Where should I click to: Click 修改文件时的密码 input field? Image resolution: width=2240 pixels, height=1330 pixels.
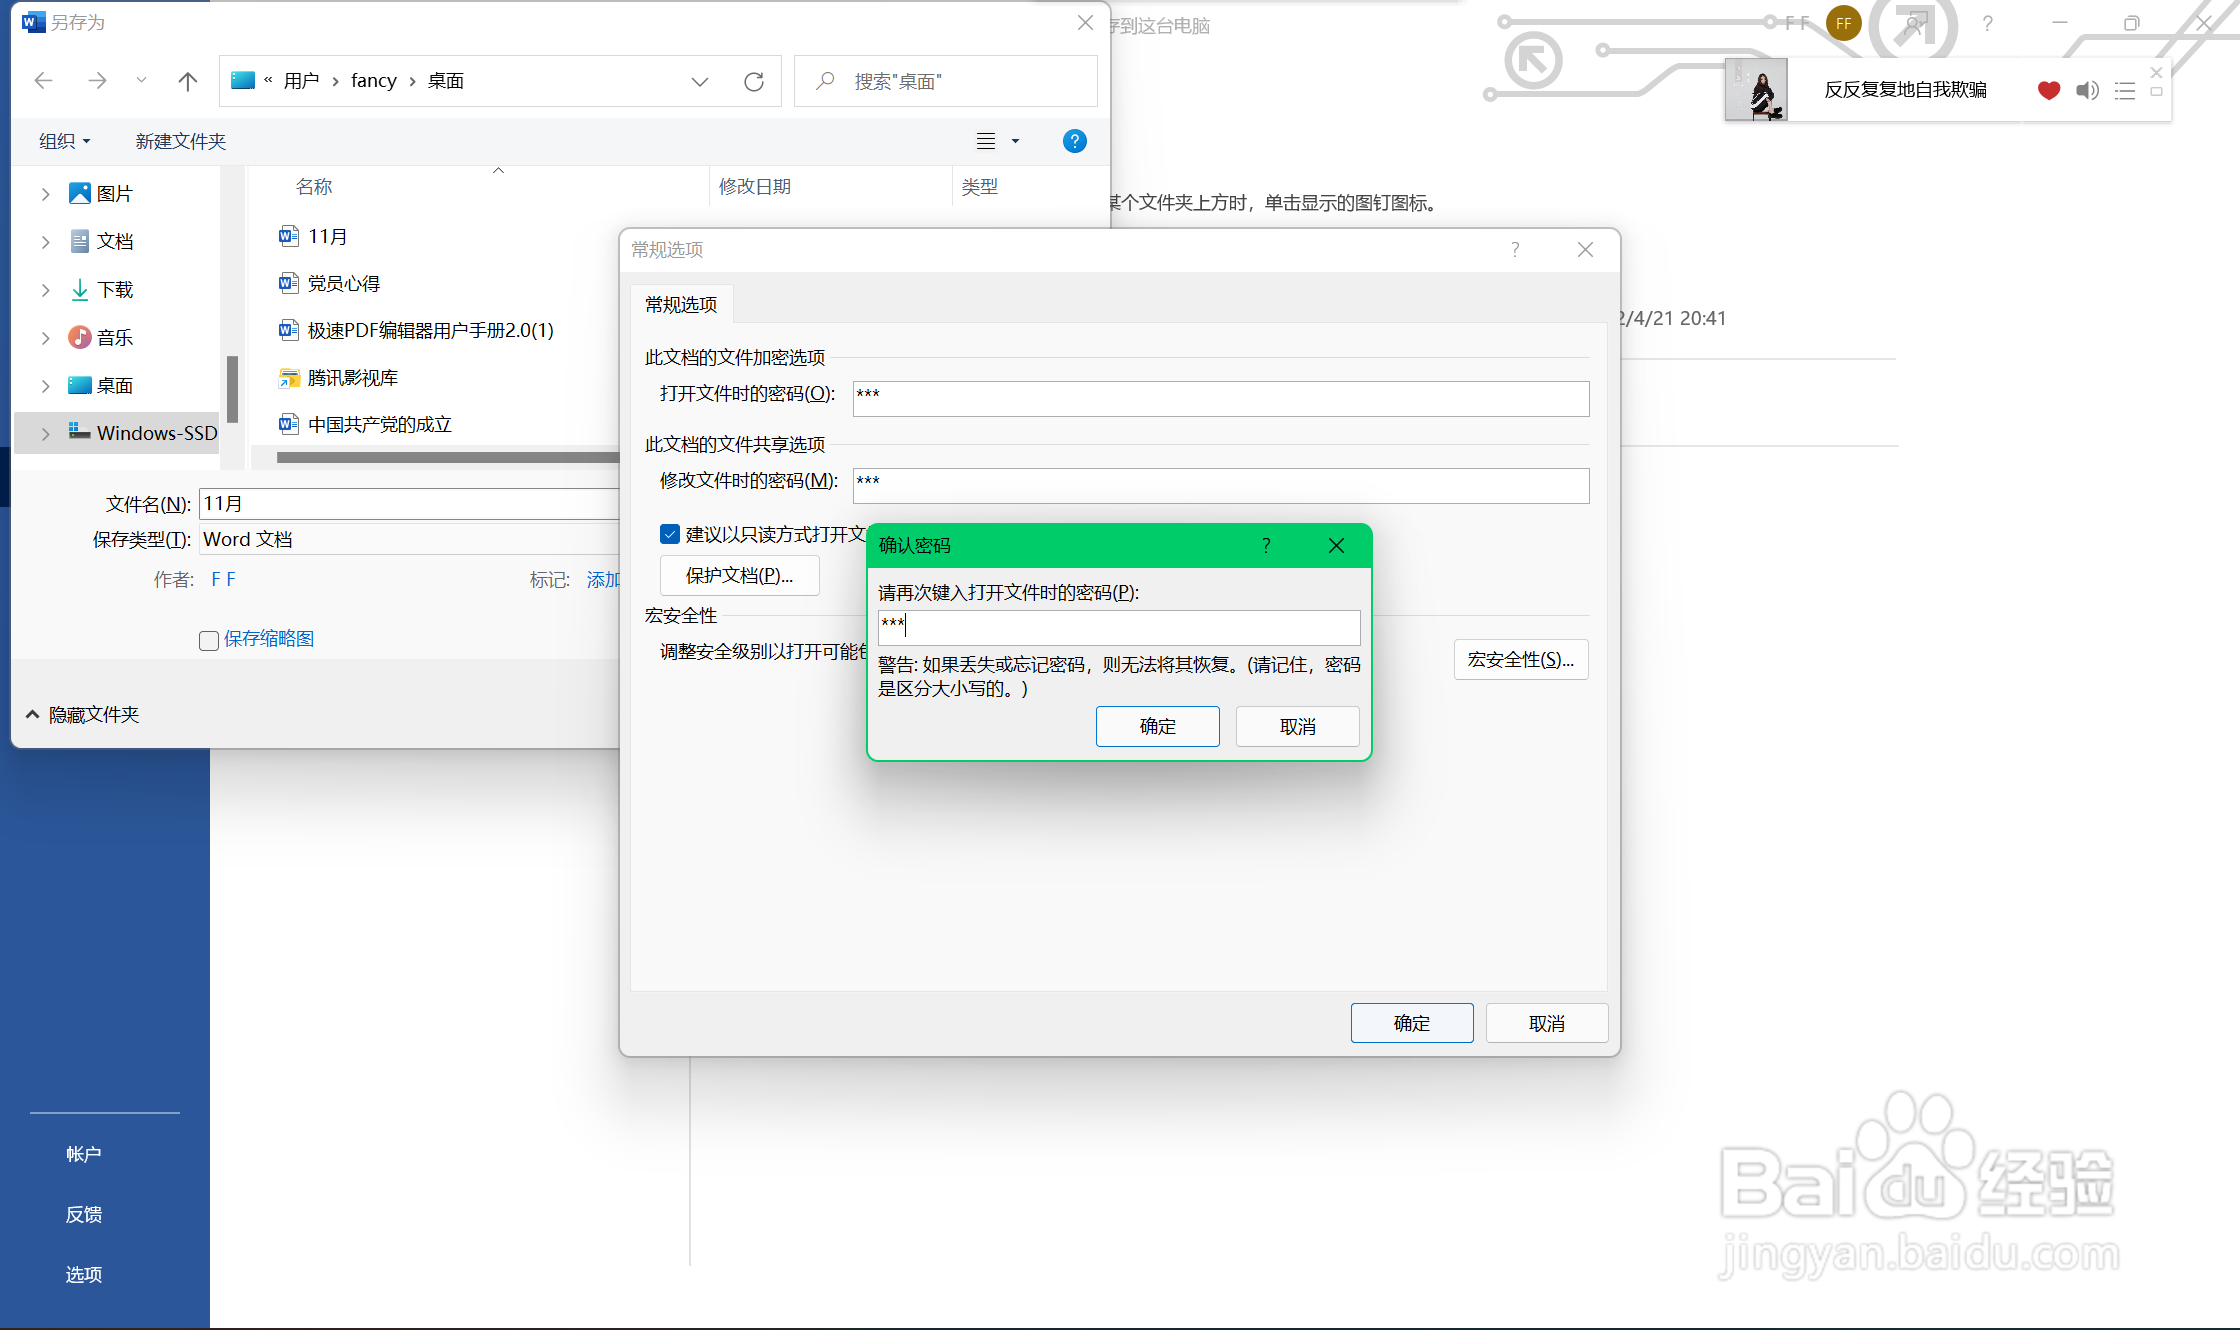click(x=1220, y=485)
